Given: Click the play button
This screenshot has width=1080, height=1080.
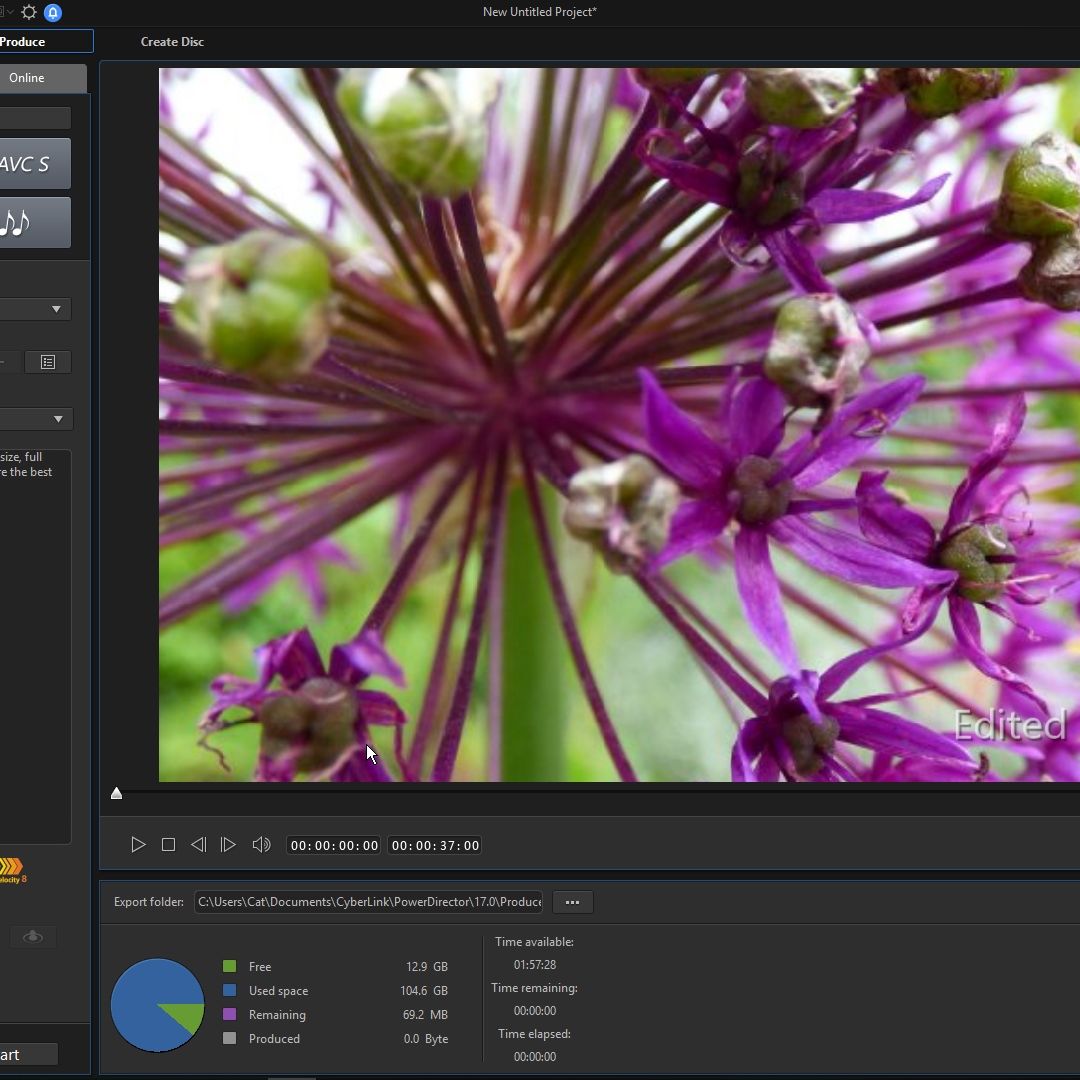Looking at the screenshot, I should point(138,844).
